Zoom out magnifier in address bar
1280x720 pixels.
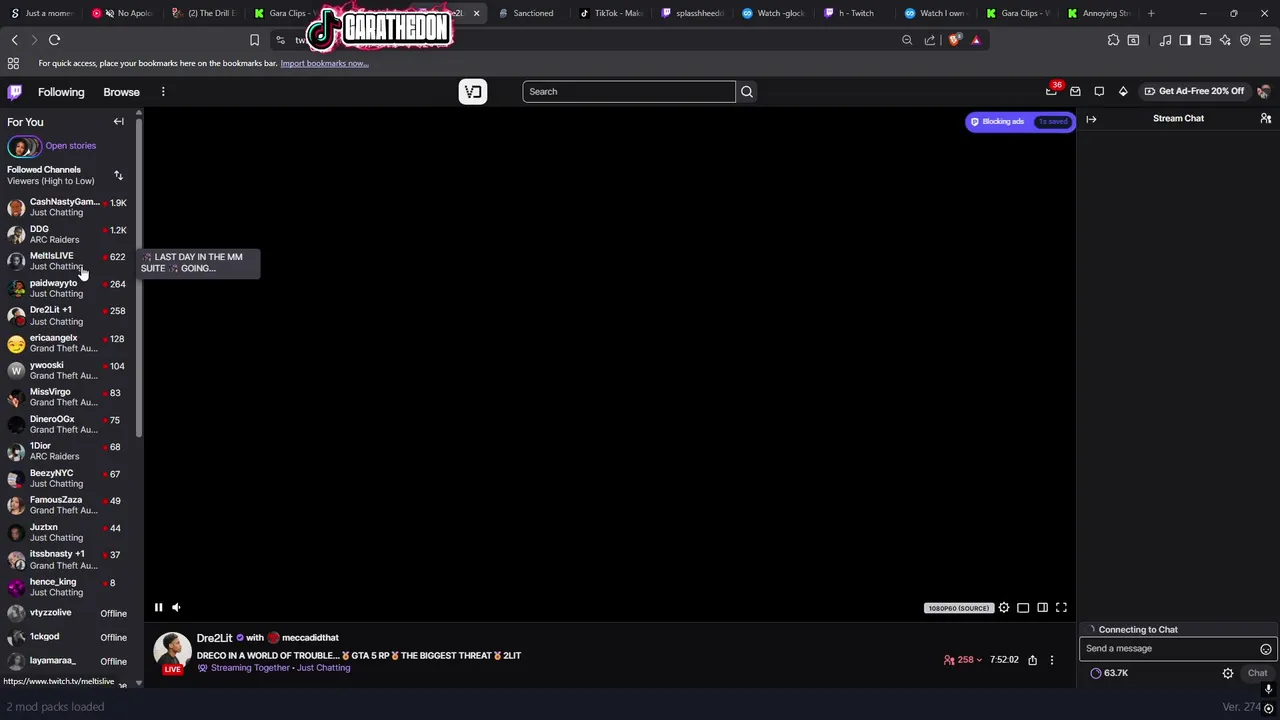coord(907,40)
